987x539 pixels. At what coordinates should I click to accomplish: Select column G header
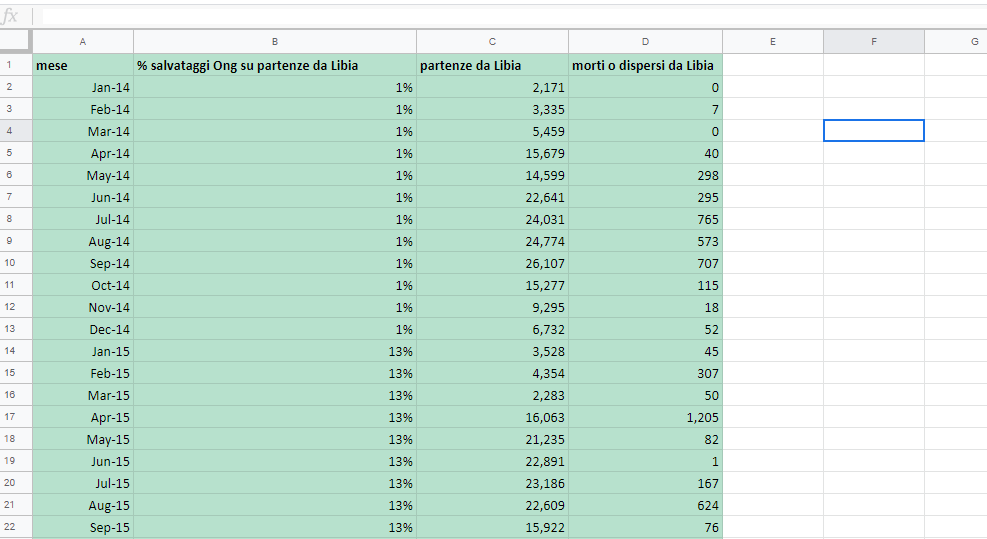pos(956,42)
